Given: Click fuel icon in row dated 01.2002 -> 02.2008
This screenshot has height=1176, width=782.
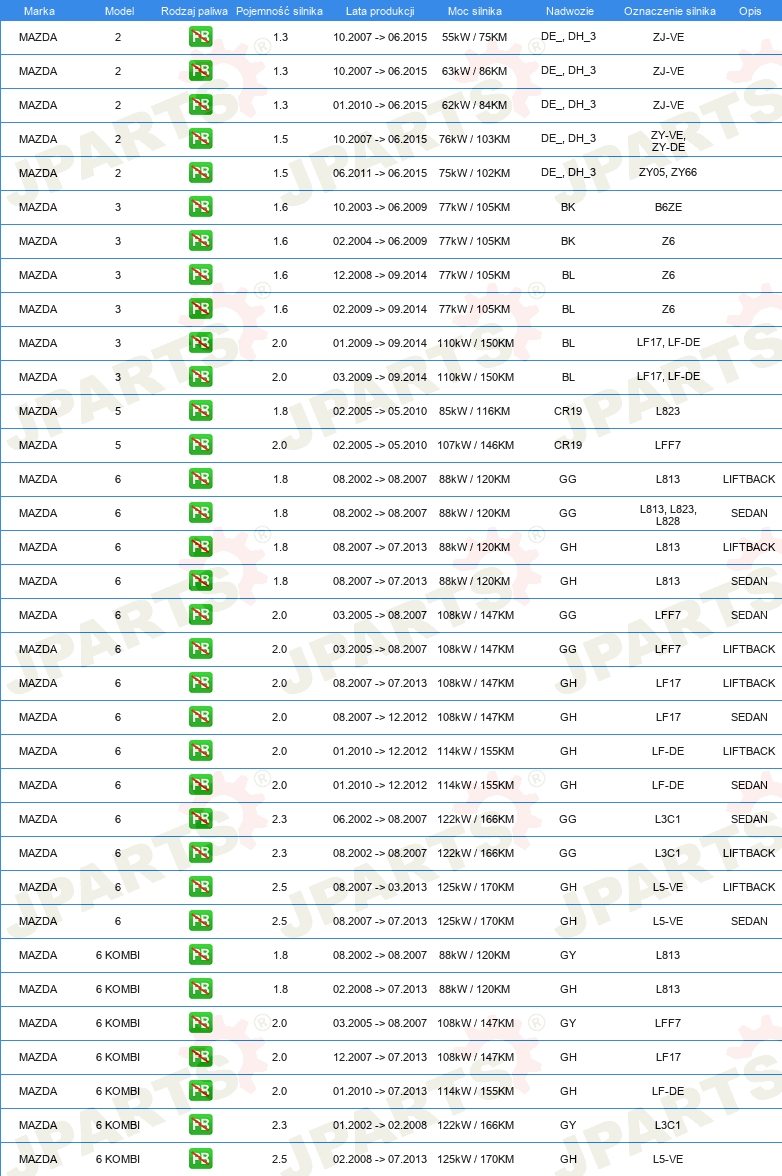Looking at the screenshot, I should 200,1125.
